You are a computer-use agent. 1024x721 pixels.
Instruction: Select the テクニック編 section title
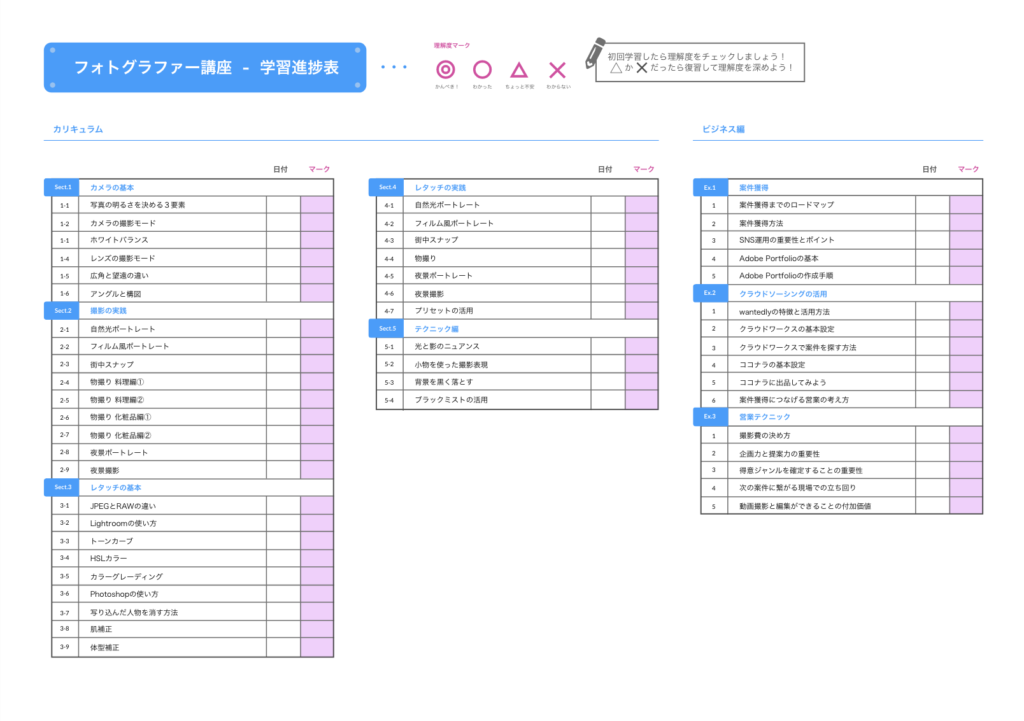[436, 328]
